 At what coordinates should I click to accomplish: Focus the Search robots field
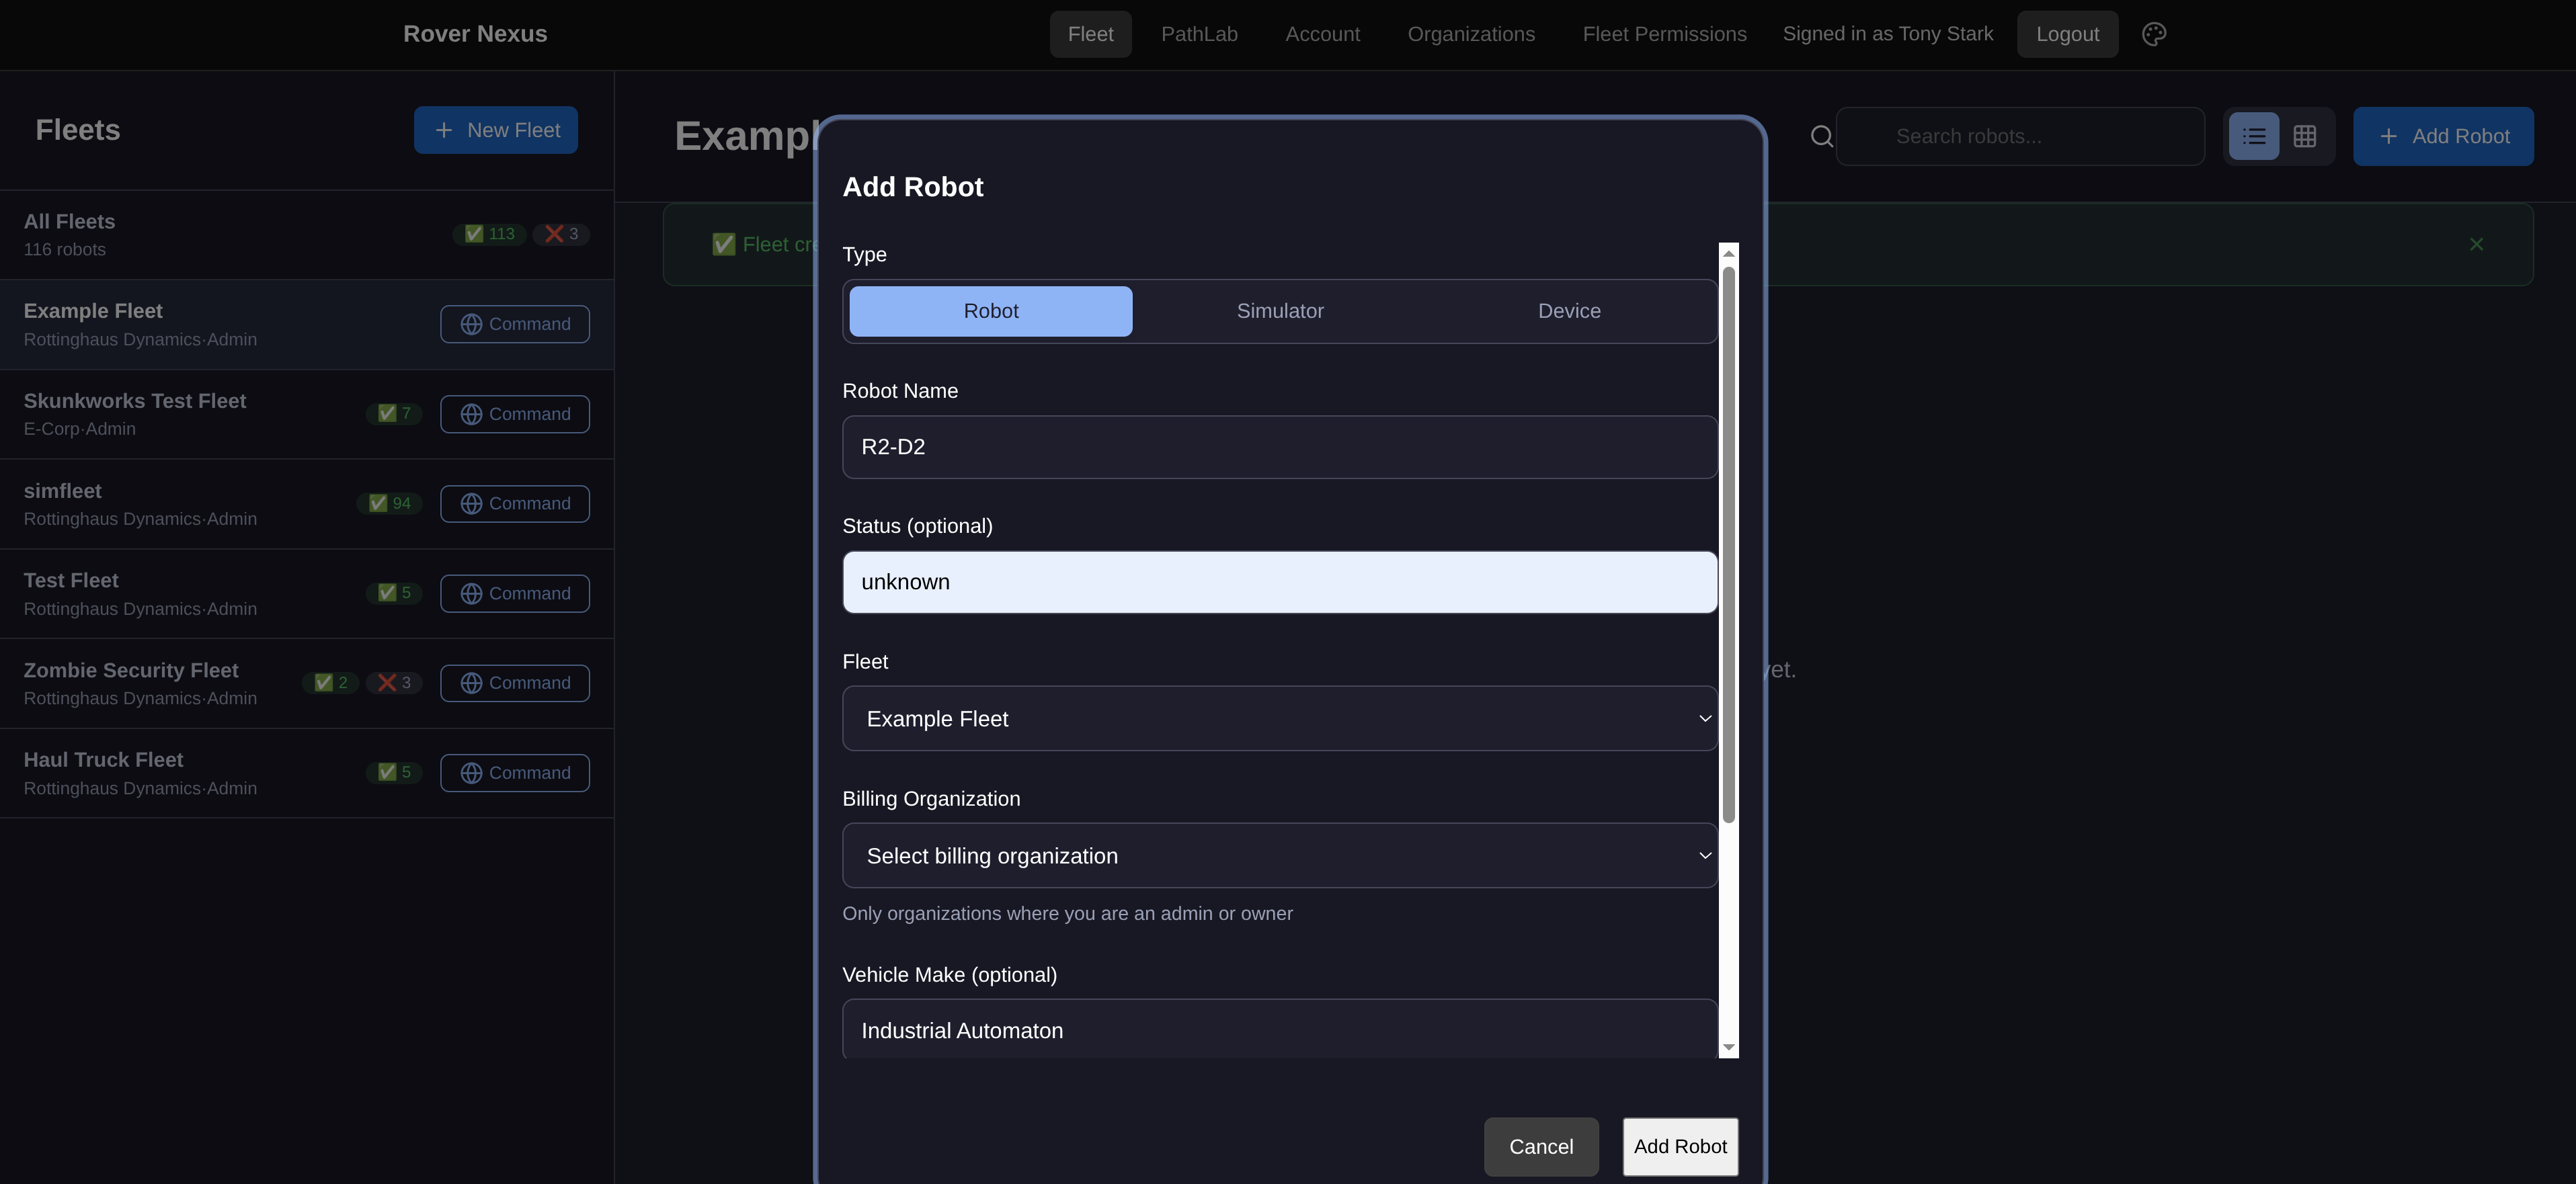tap(2020, 136)
